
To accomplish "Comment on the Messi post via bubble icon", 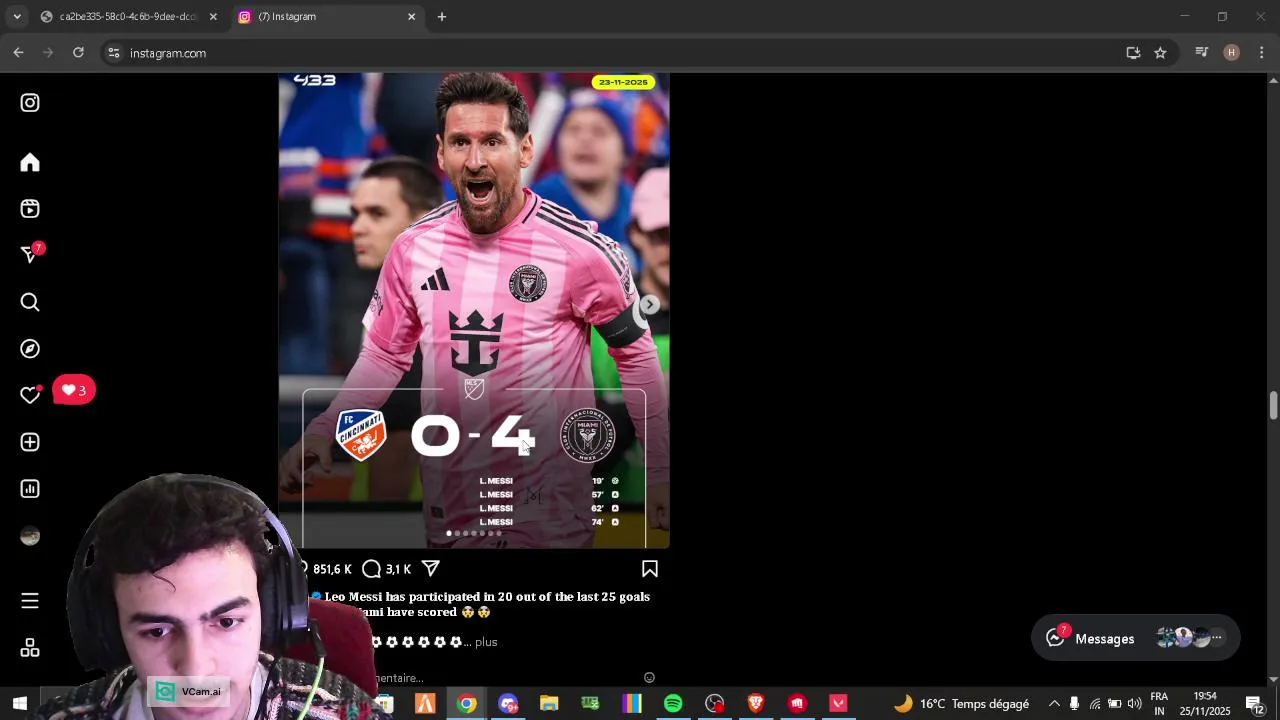I will point(371,569).
